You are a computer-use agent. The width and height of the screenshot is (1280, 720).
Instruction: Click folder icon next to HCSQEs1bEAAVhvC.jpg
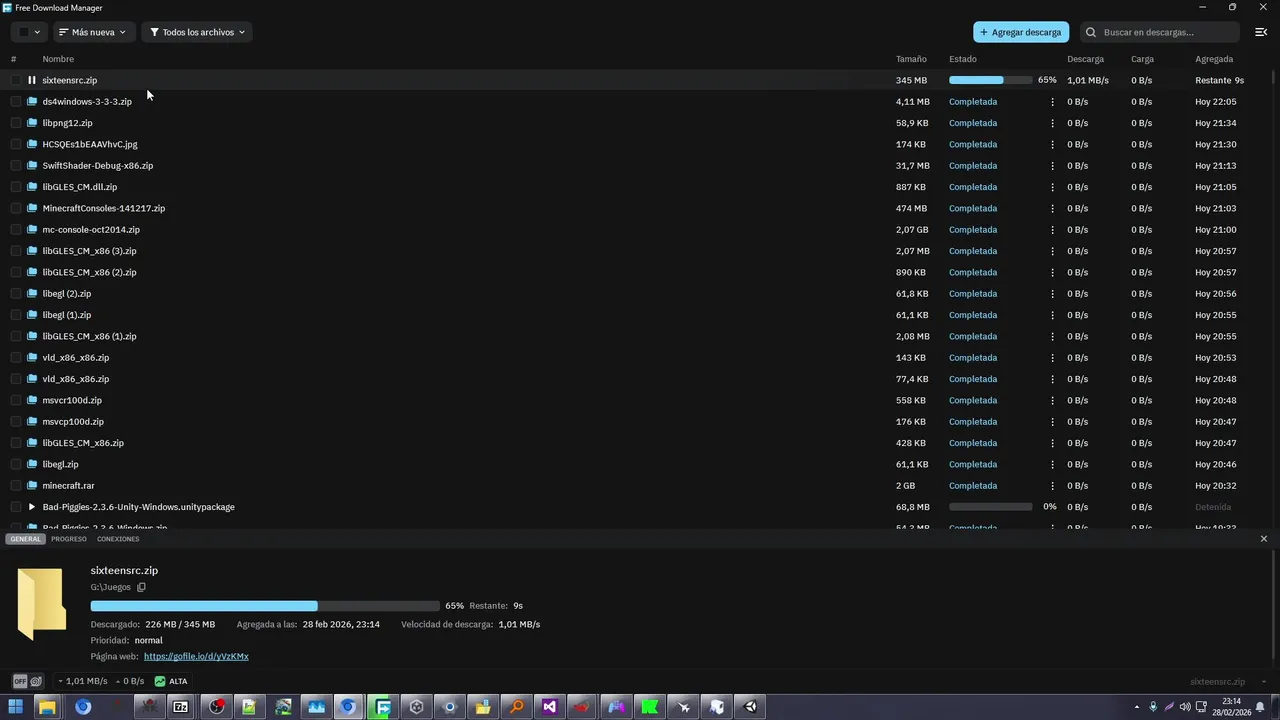(32, 144)
